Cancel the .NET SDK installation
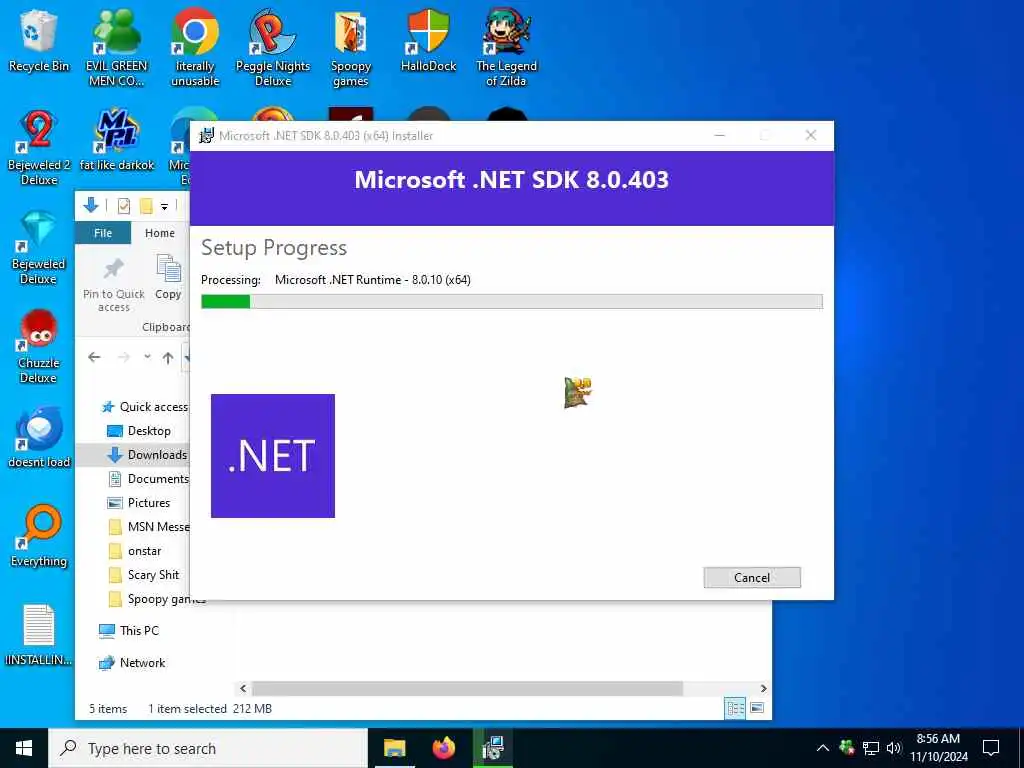 752,577
